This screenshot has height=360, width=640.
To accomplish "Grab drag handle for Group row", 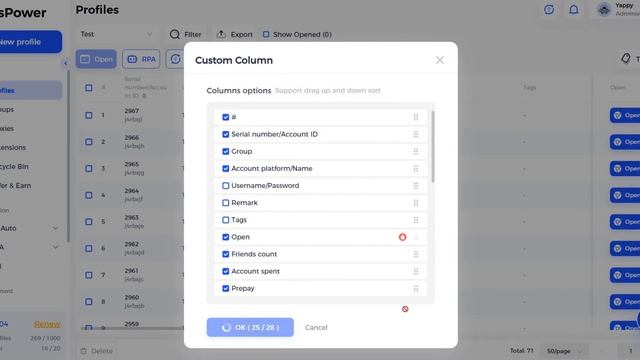I will 416,151.
